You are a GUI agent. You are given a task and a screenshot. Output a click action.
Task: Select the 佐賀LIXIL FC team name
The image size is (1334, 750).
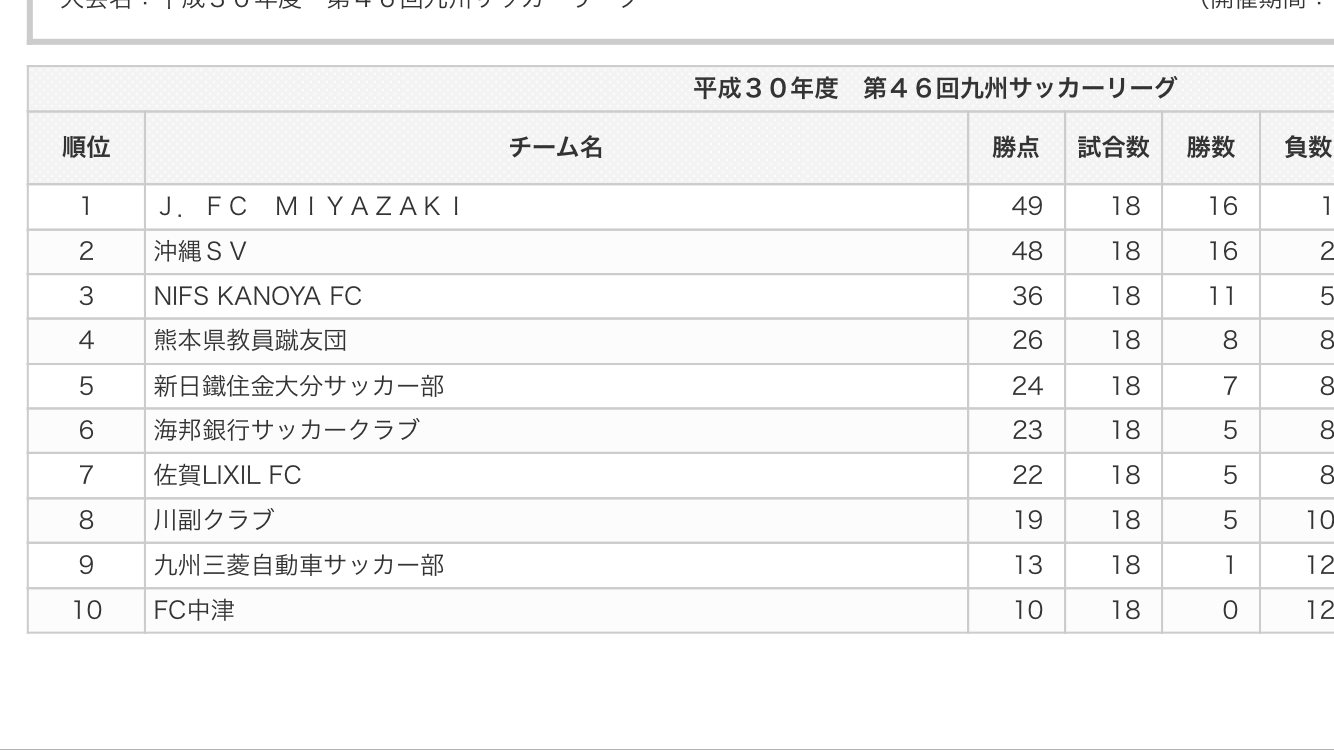pyautogui.click(x=227, y=475)
